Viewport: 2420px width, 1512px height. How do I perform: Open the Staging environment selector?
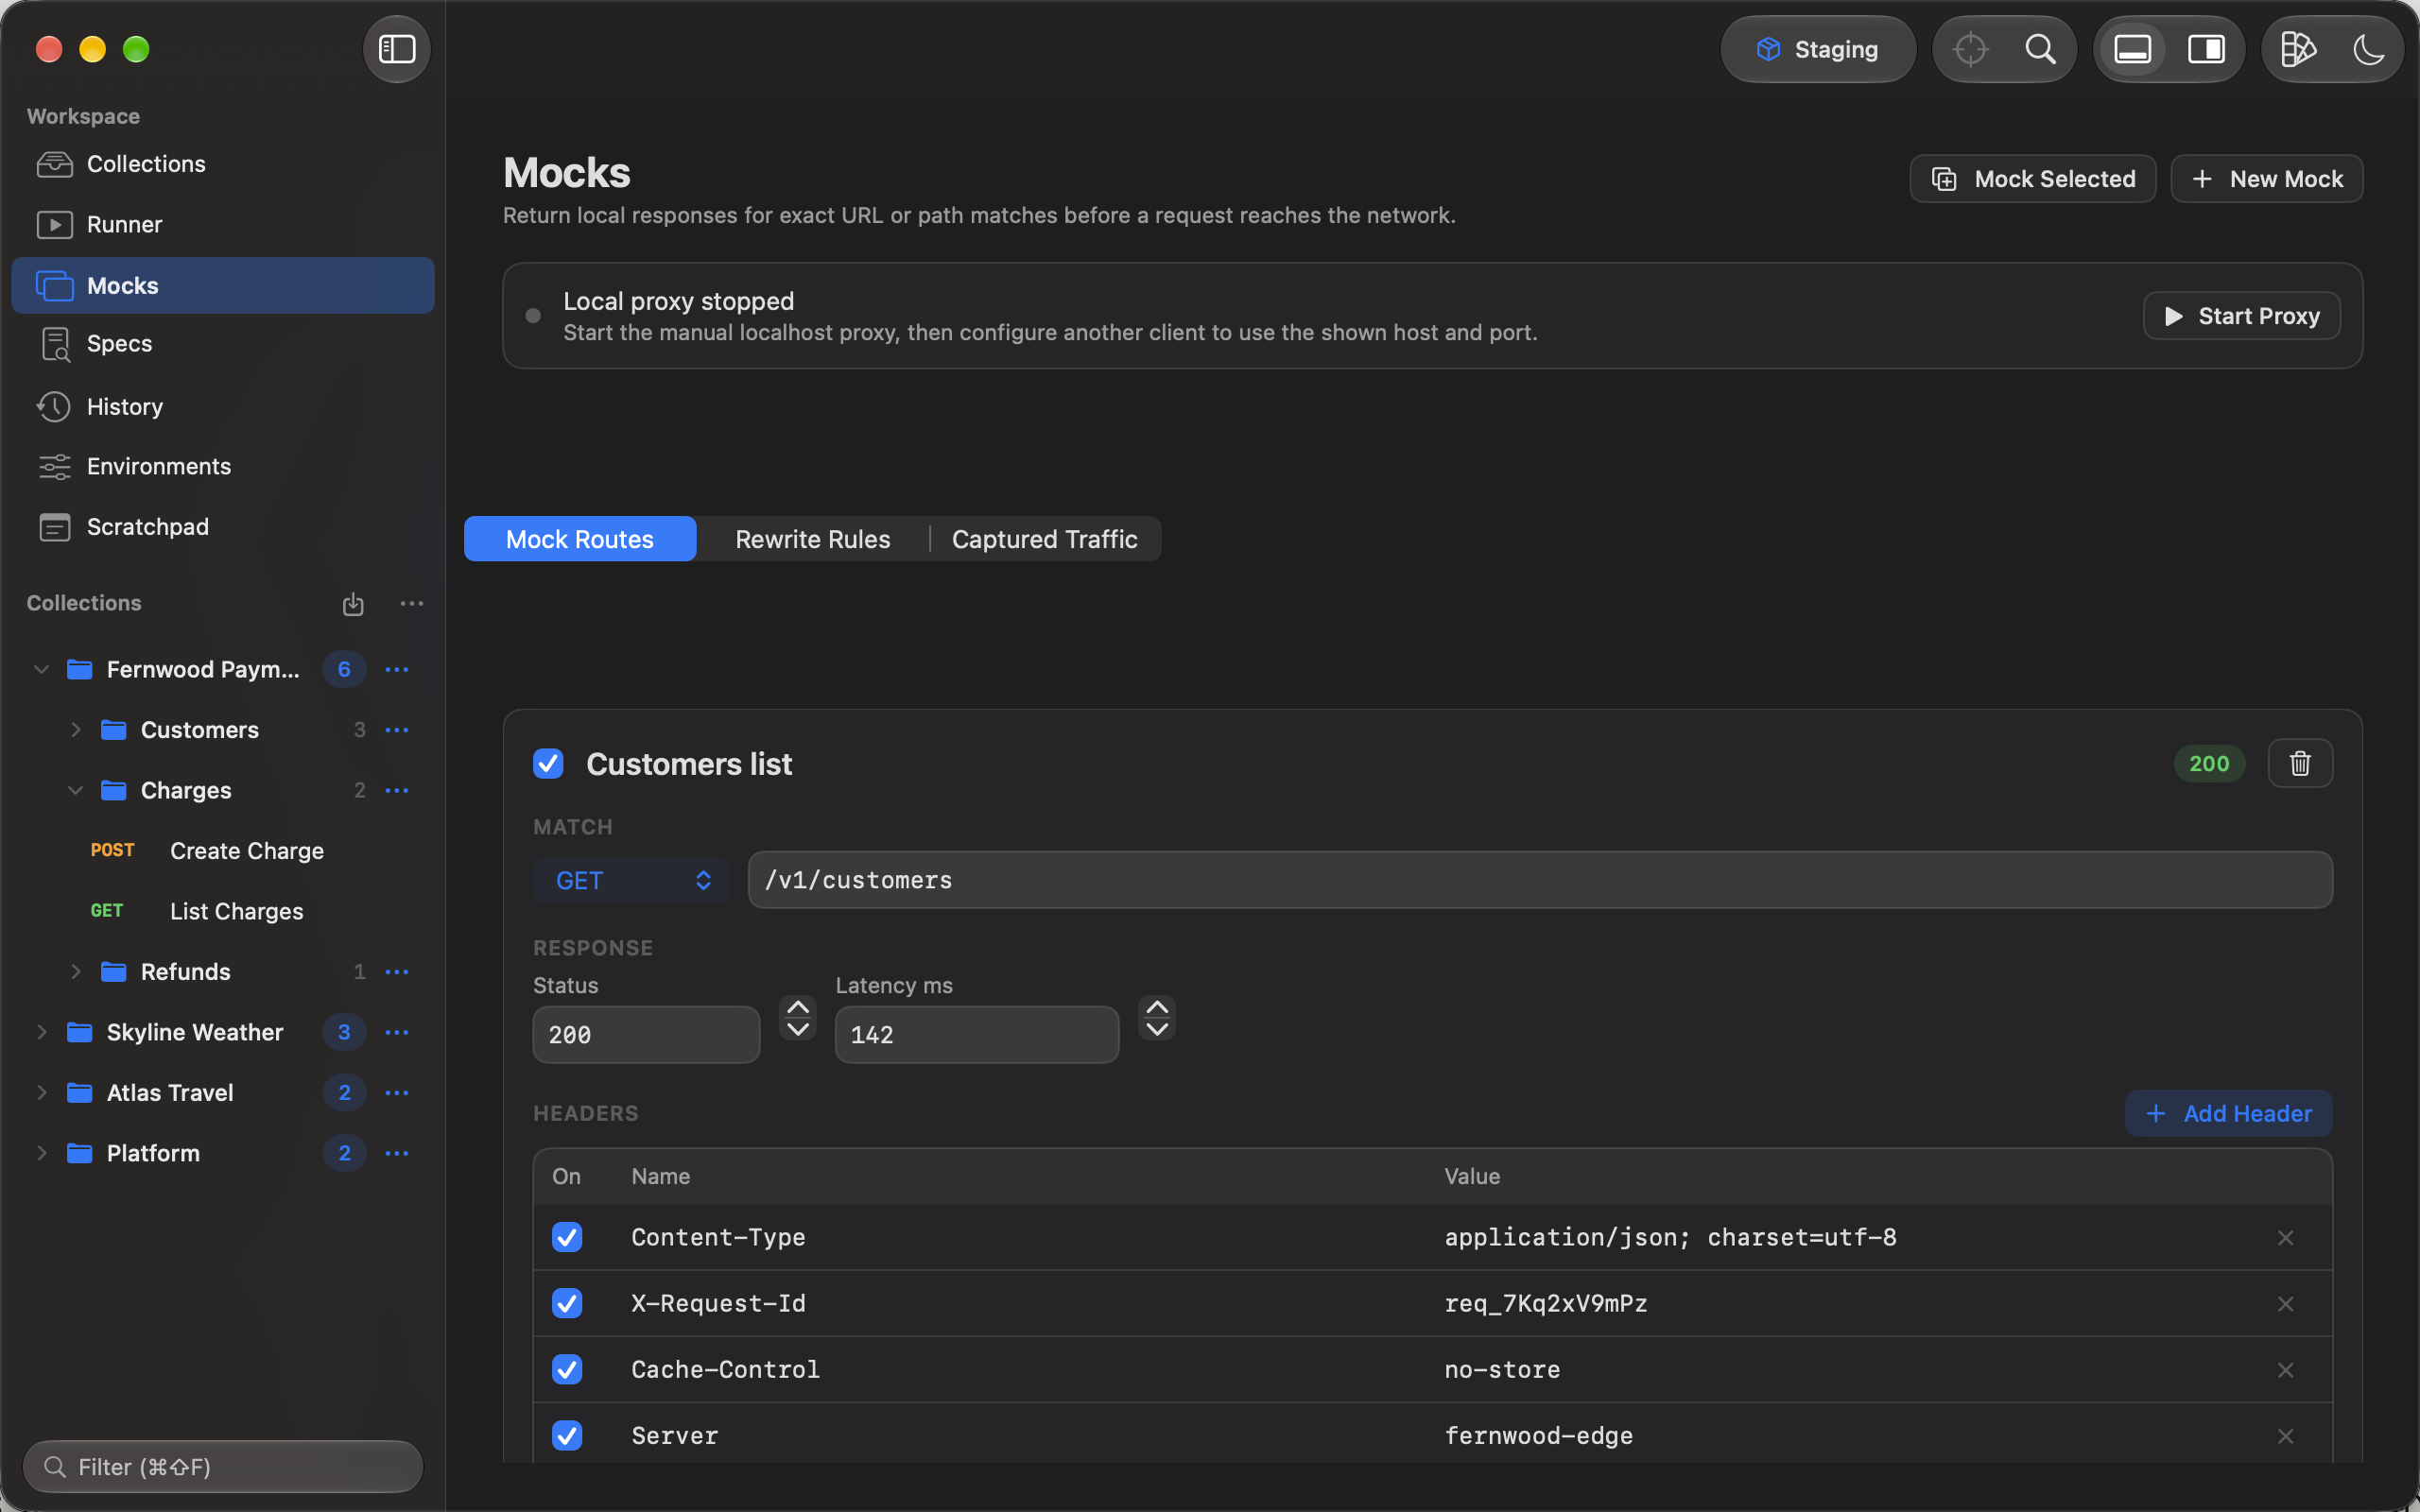1818,49
